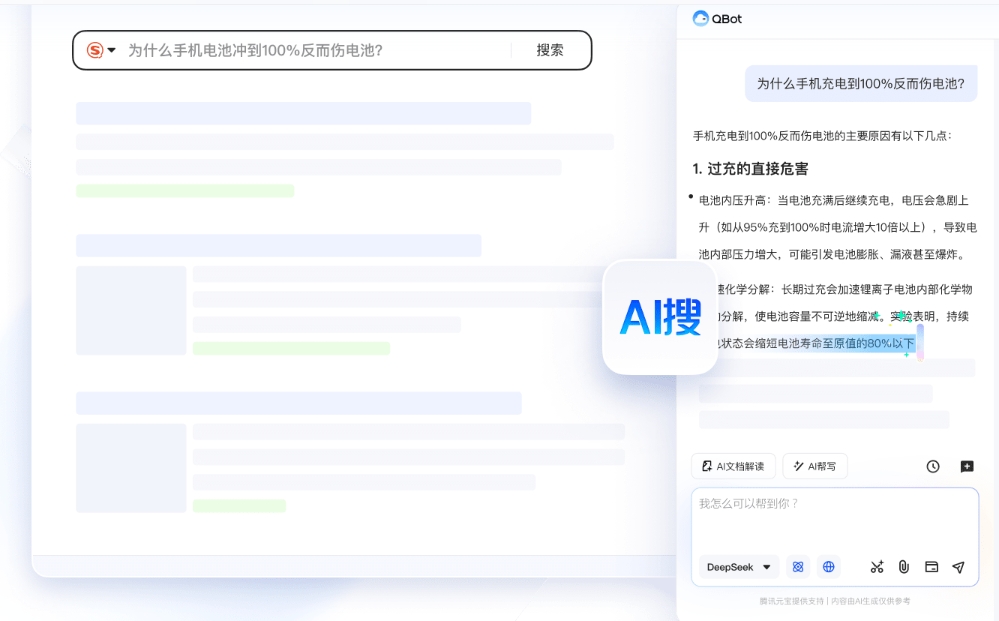The height and width of the screenshot is (621, 999).
Task: Open the AI文档解读 document reading tool
Action: click(x=735, y=466)
